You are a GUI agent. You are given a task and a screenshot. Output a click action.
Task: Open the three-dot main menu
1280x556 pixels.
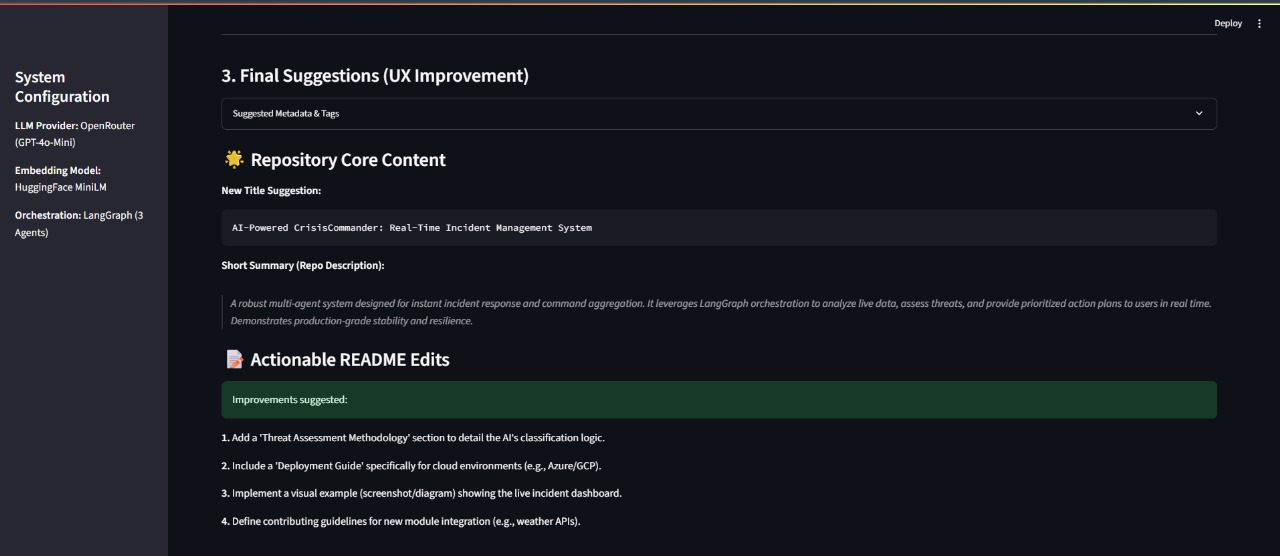tap(1259, 24)
